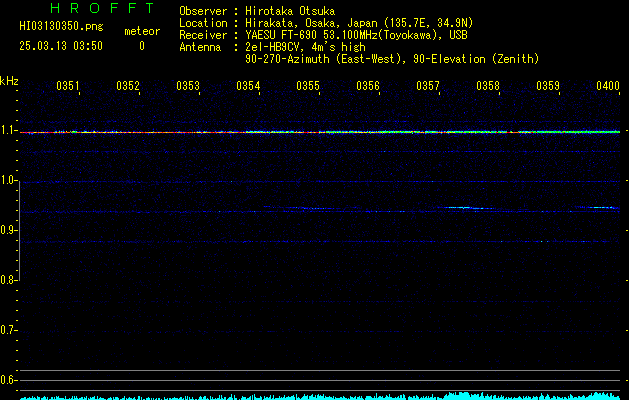Click time marker 0352
Image resolution: width=629 pixels, height=400 pixels.
[128, 85]
